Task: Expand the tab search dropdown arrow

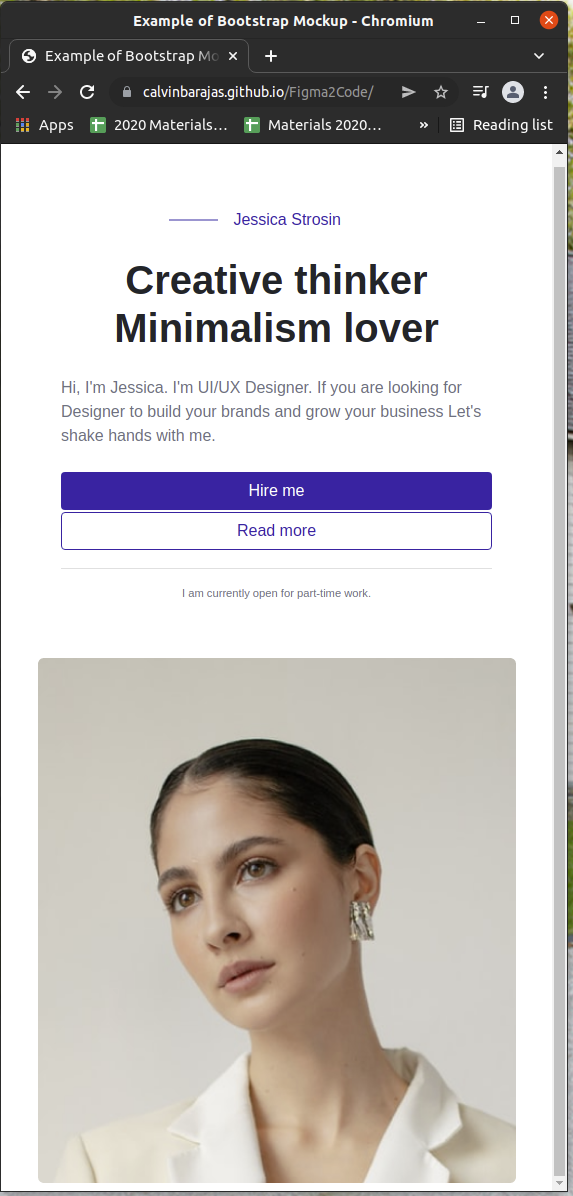Action: 539,56
